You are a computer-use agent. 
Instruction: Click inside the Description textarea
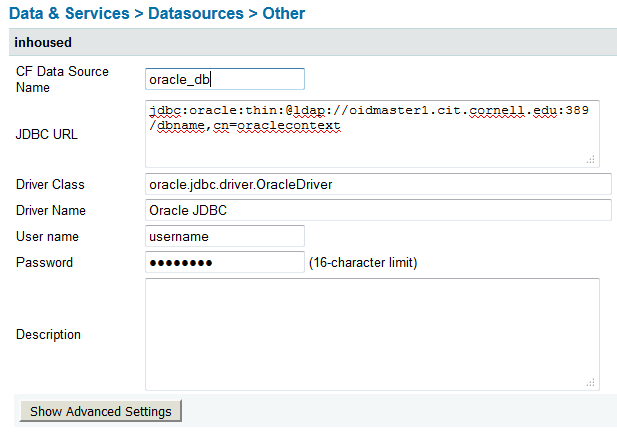tap(372, 335)
